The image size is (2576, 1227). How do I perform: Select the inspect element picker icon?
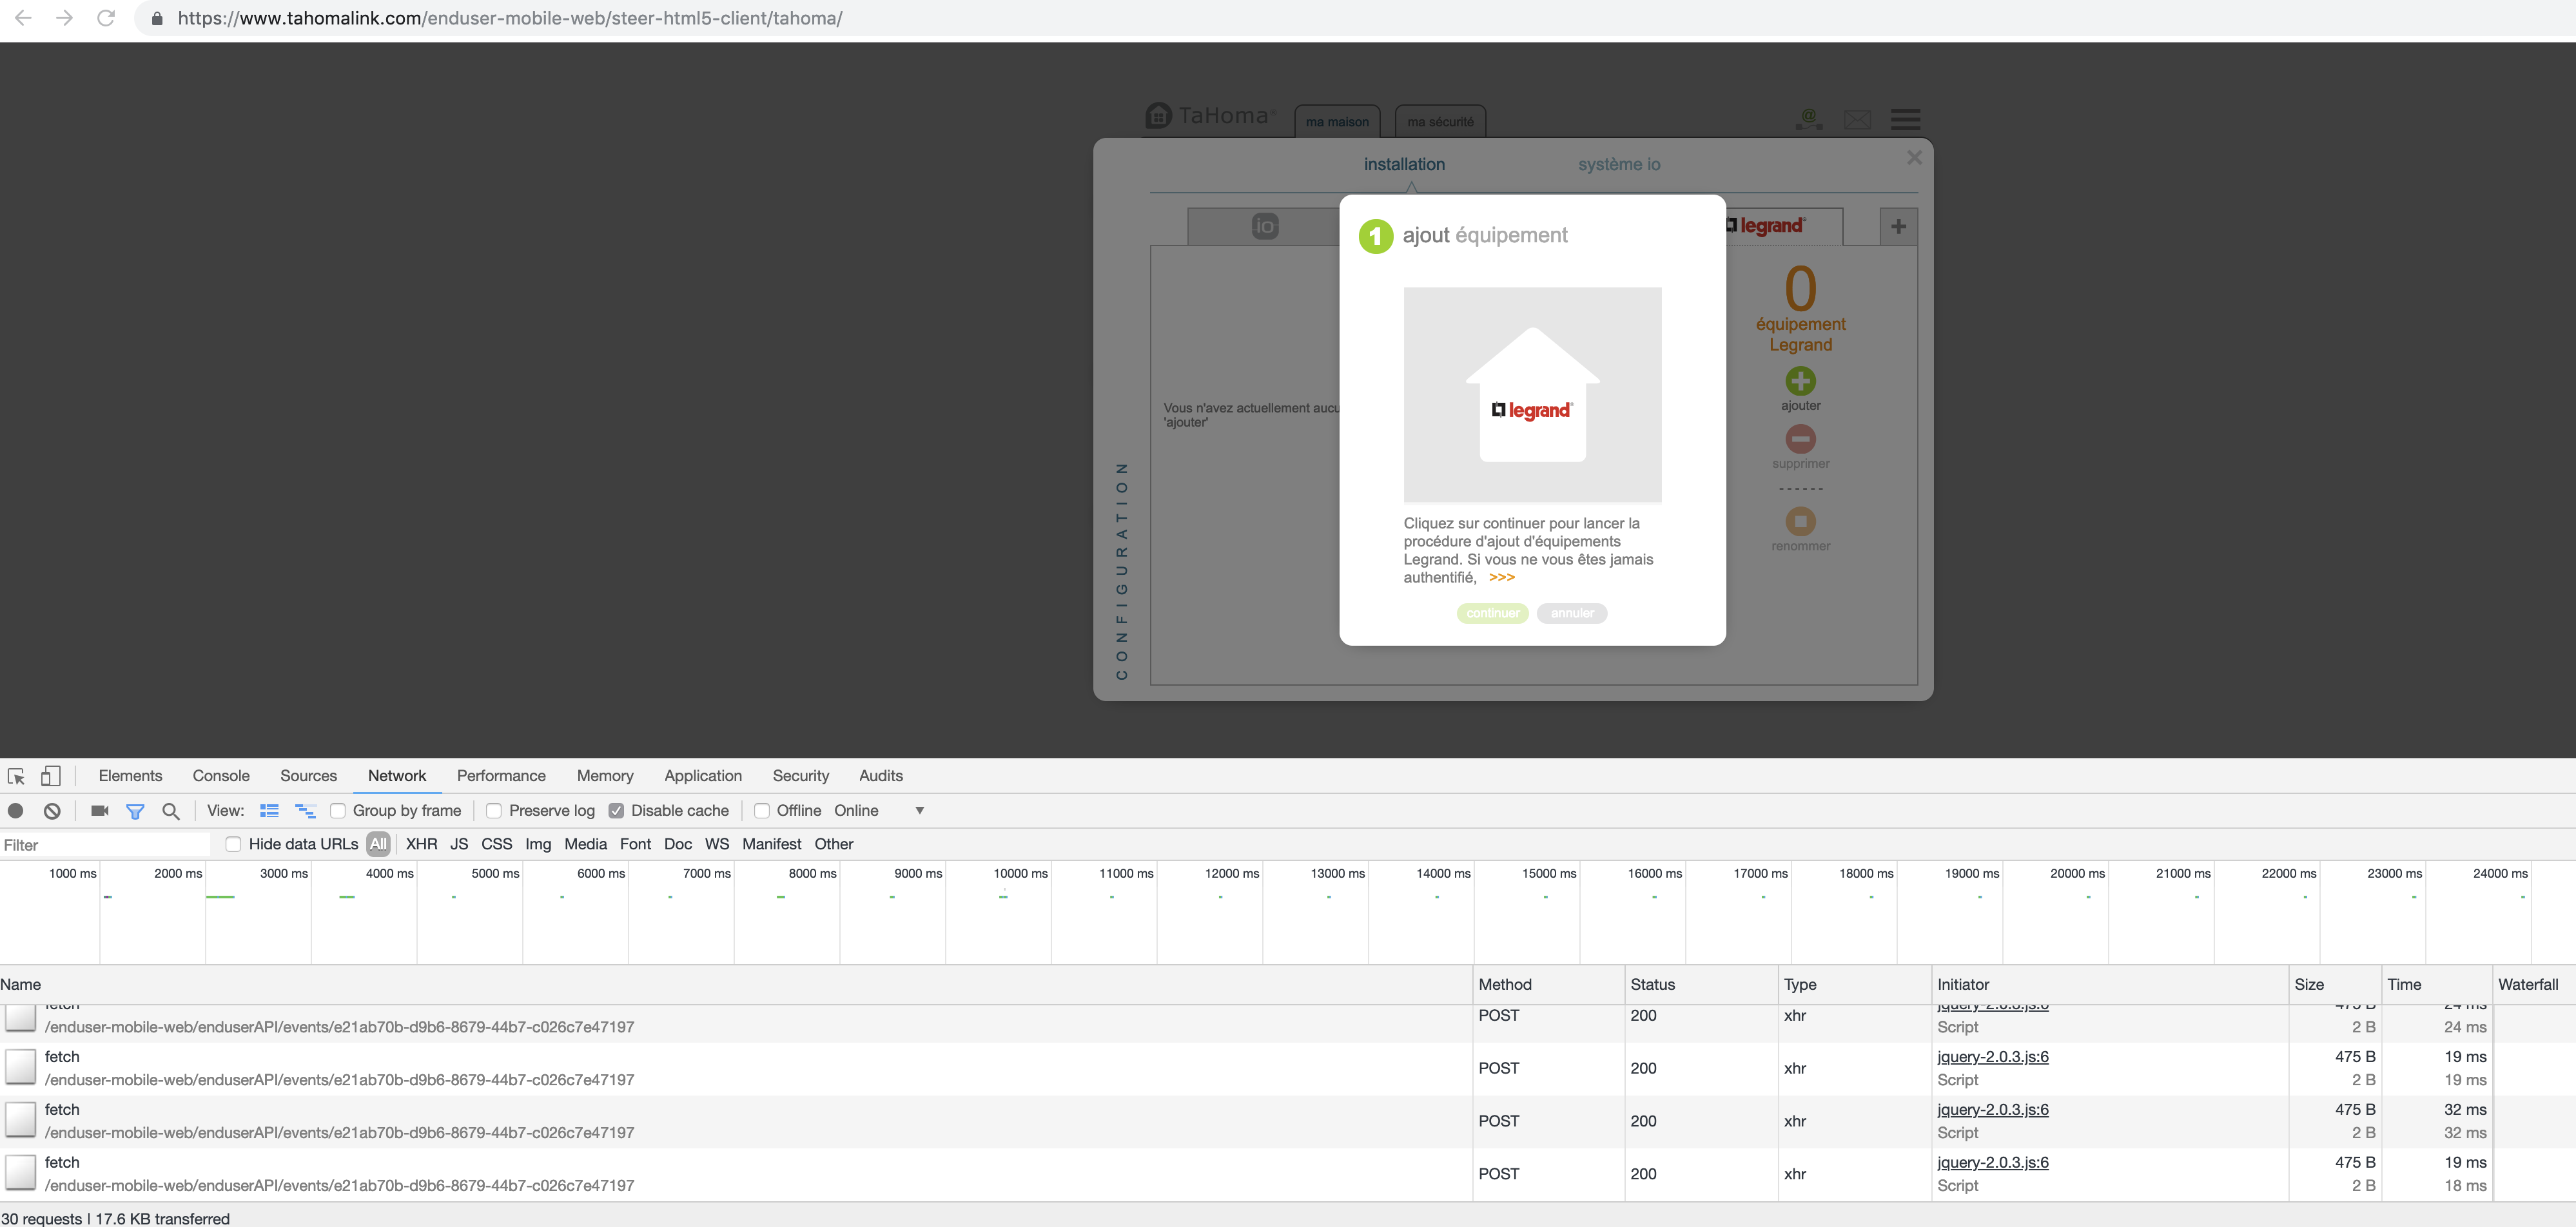pos(16,776)
